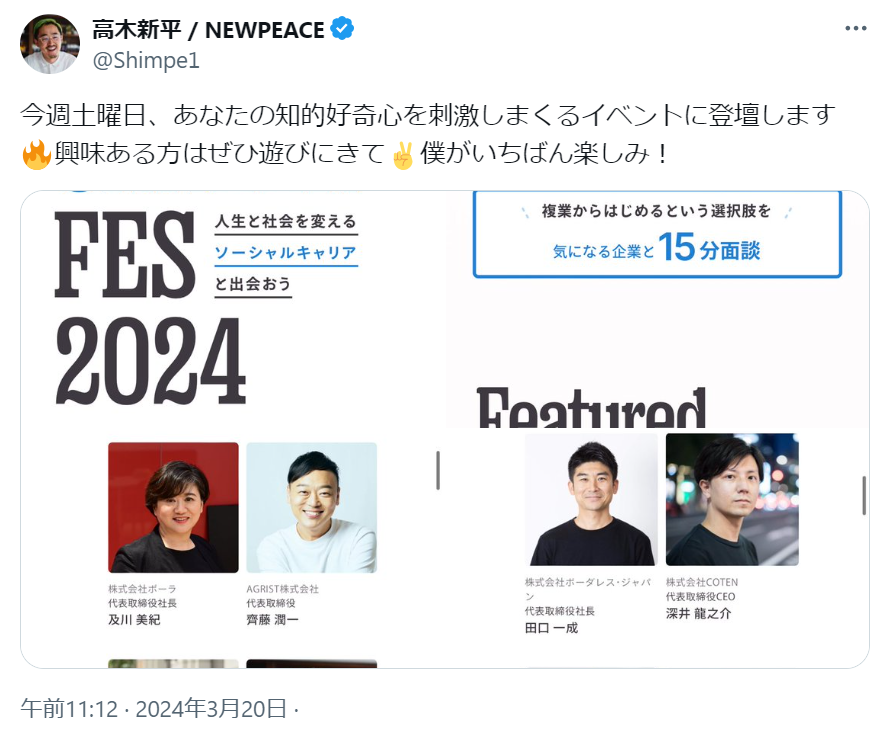
Task: Select the name 深井 龍之介 caption
Action: click(x=699, y=614)
